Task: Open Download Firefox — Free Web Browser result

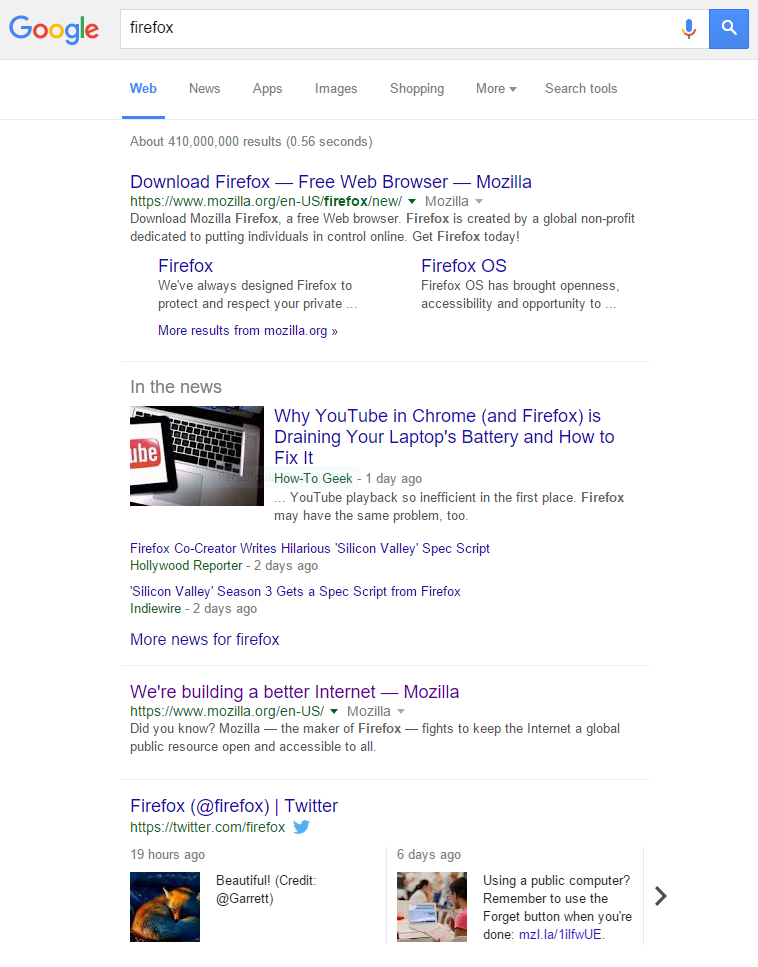Action: point(331,182)
